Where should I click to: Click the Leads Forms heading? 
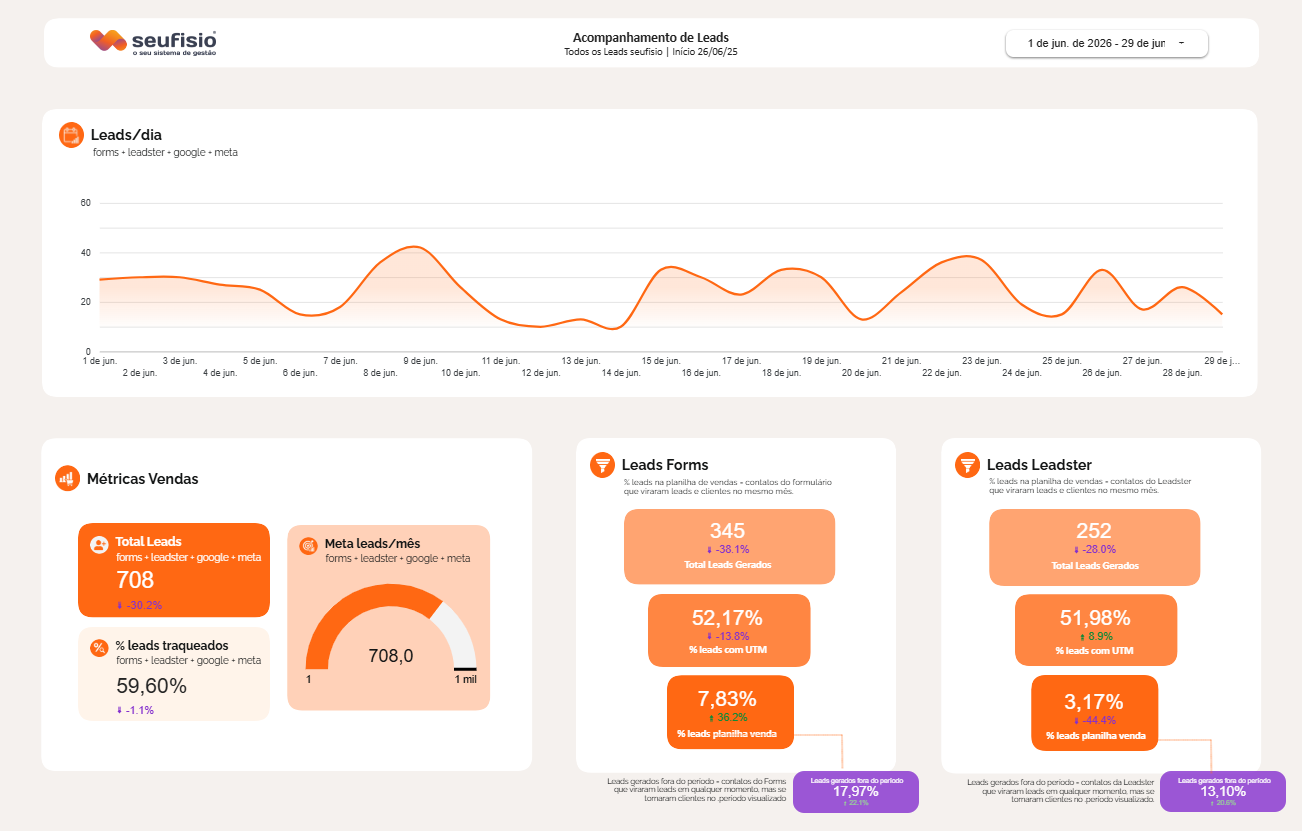point(665,464)
